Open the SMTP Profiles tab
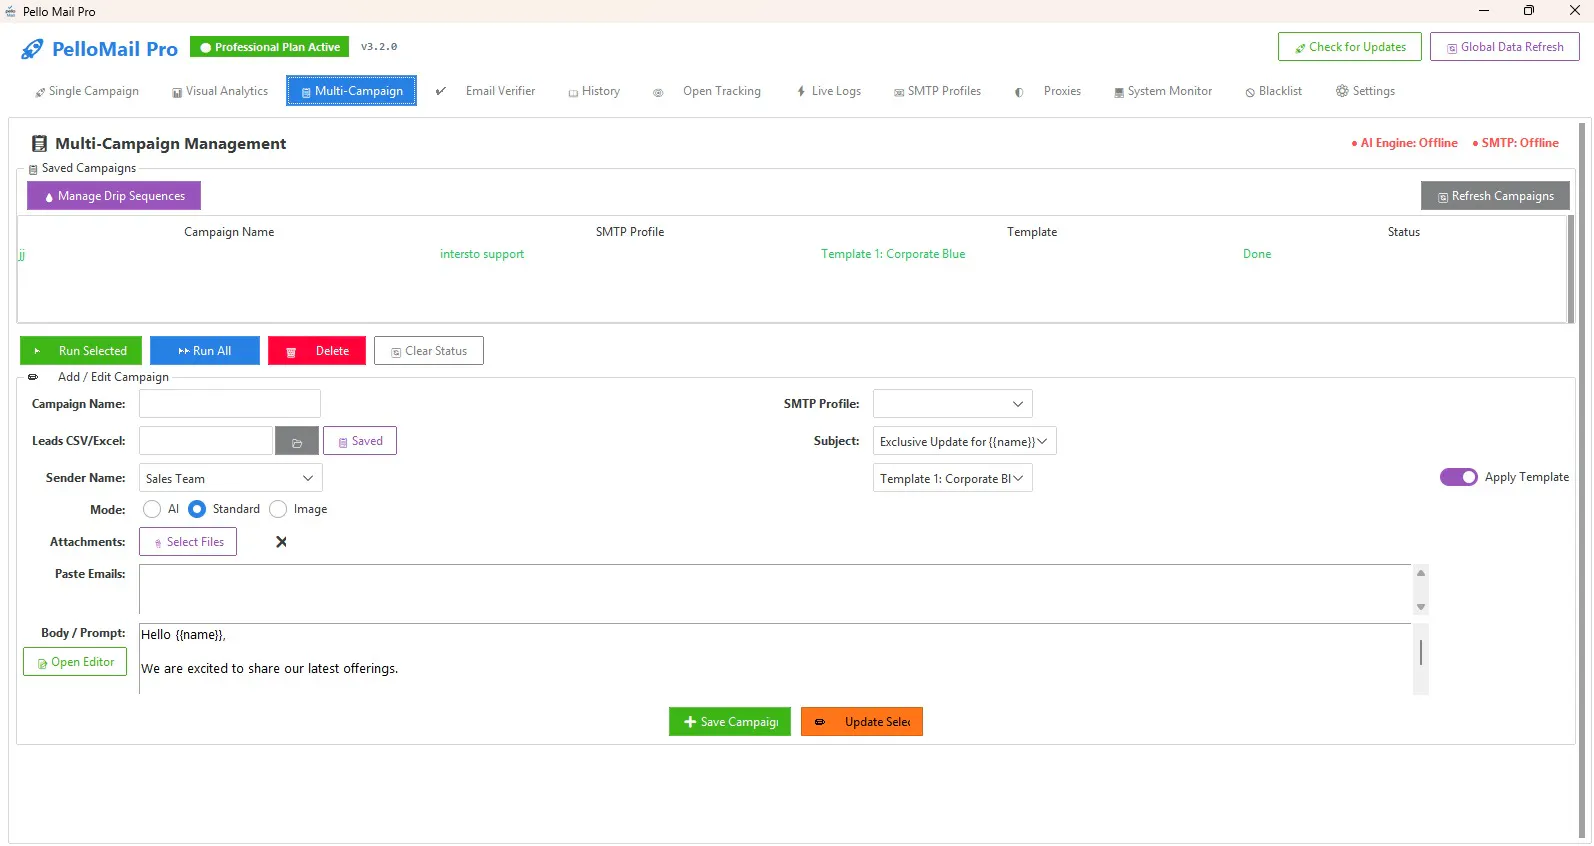 click(x=938, y=91)
